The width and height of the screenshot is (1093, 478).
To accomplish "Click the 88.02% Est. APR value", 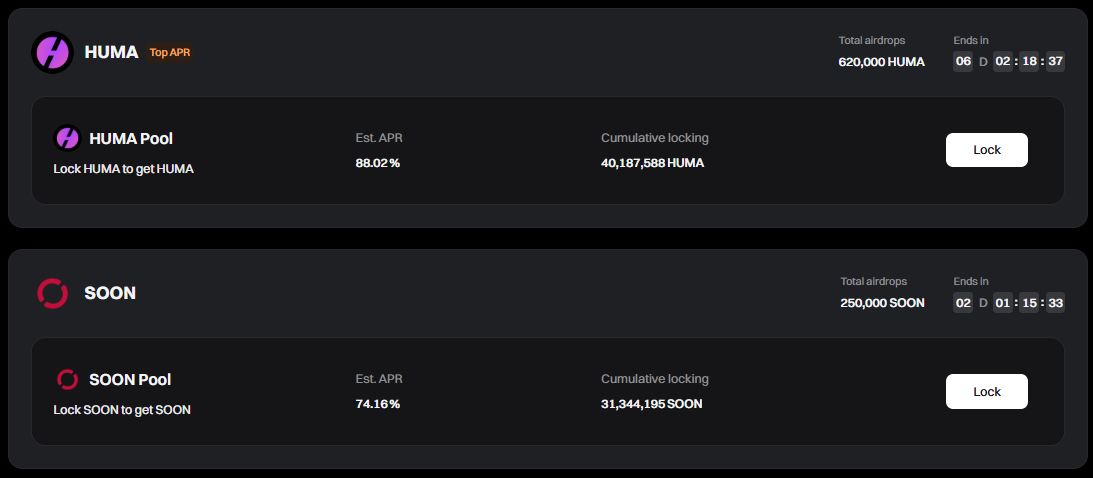I will coord(378,163).
